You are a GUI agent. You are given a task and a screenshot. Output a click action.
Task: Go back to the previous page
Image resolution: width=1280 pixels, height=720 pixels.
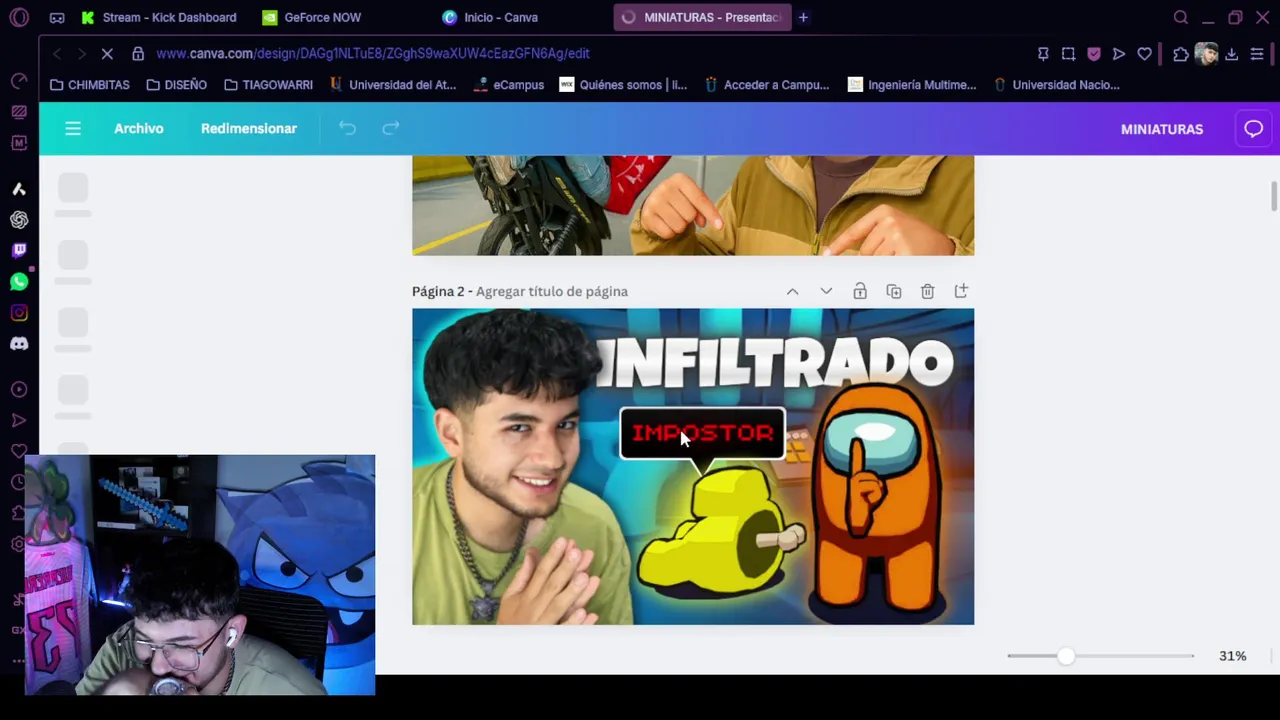57,53
